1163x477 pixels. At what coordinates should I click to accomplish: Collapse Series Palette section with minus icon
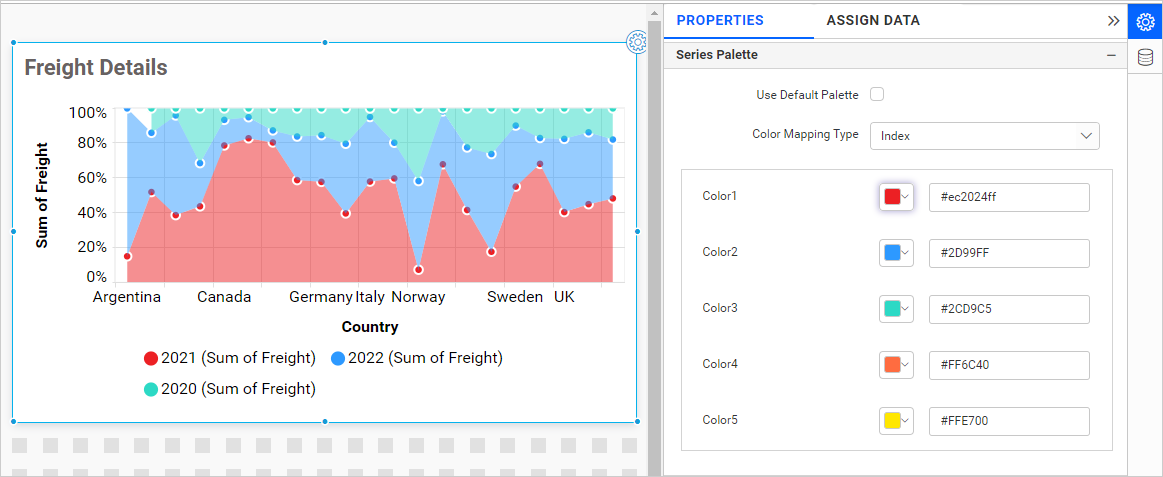pos(1111,55)
